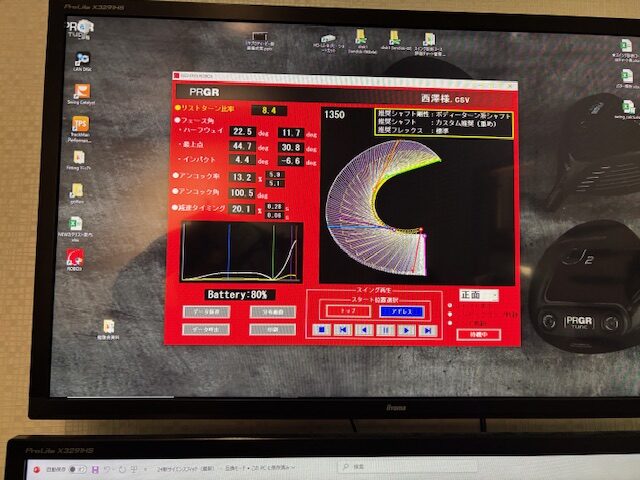
Task: Open the LAN DISK desktop shortcut
Action: point(82,61)
